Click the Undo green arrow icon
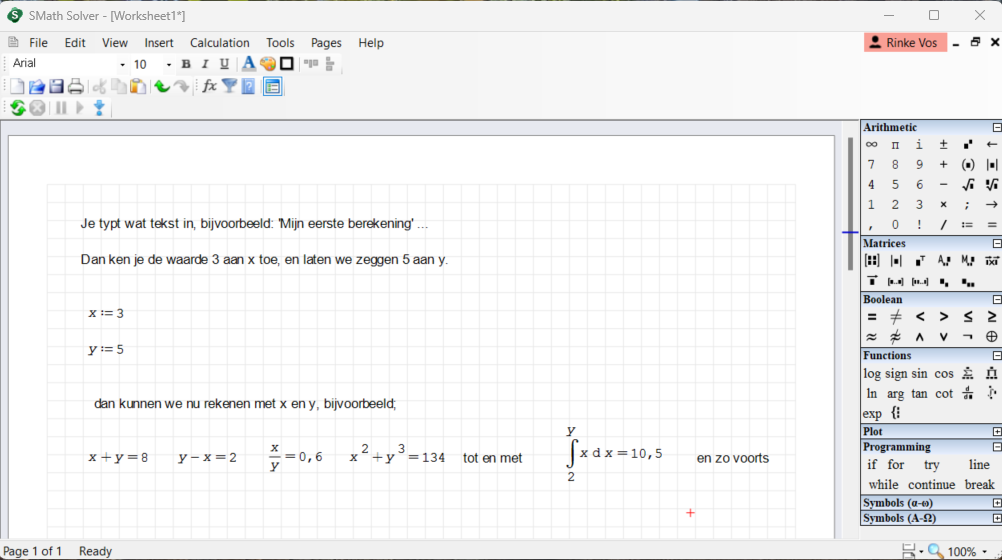This screenshot has height=560, width=1002. (x=161, y=87)
